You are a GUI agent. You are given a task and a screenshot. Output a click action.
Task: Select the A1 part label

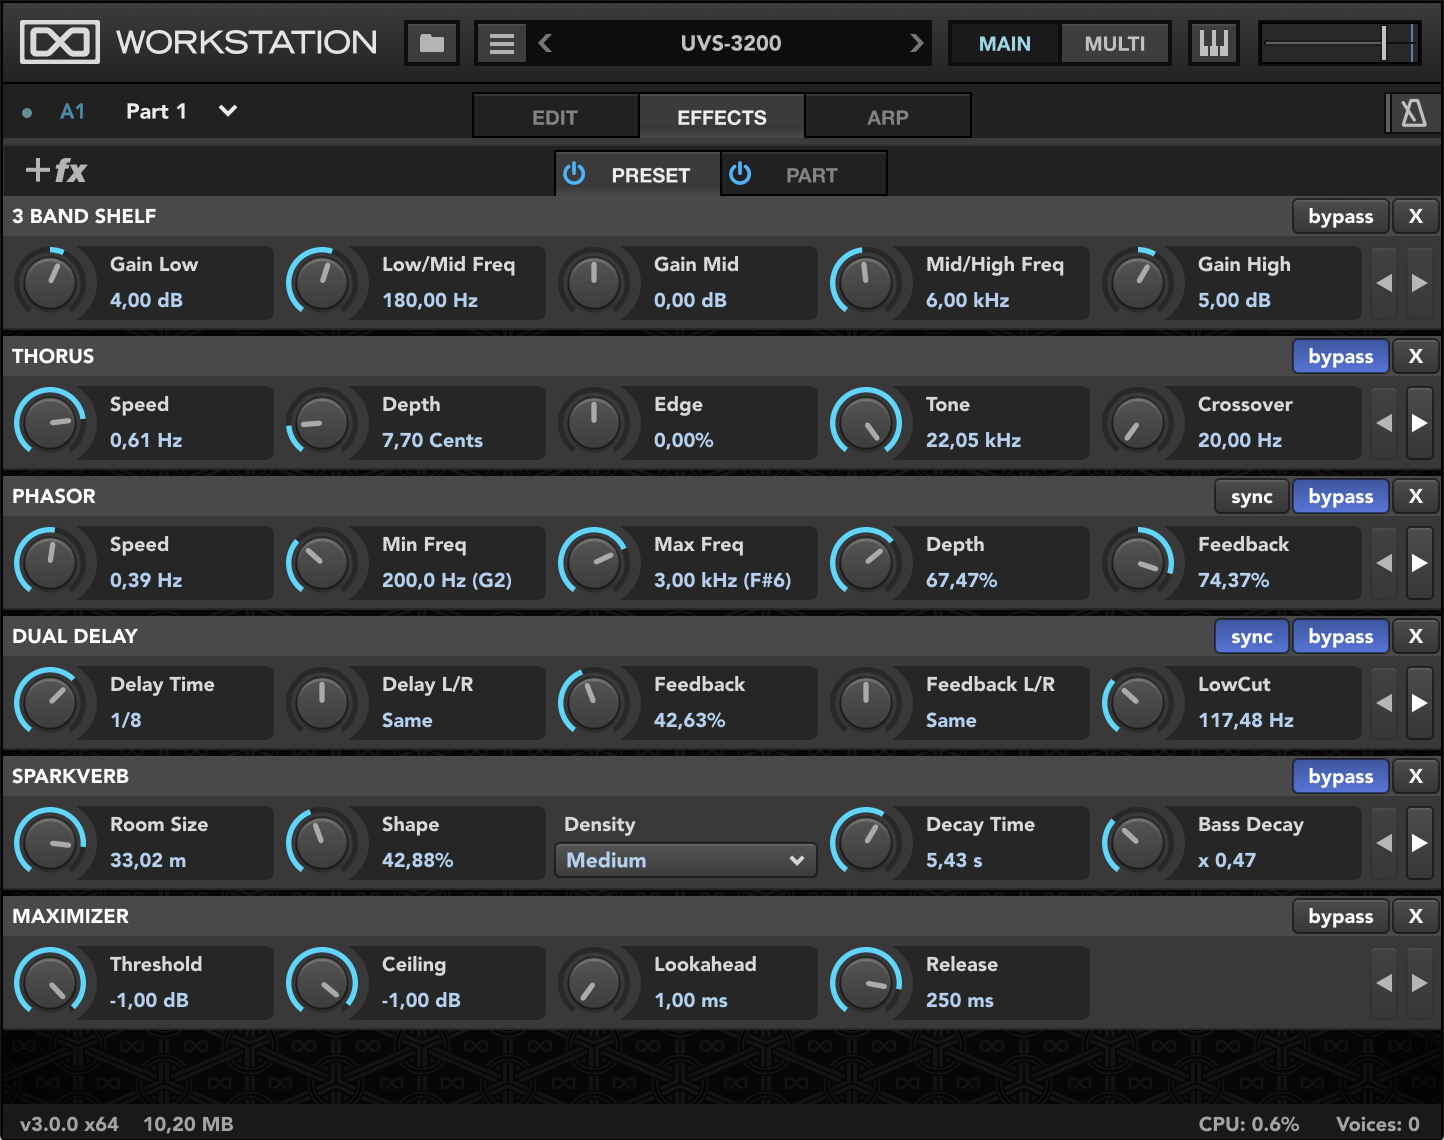(73, 111)
